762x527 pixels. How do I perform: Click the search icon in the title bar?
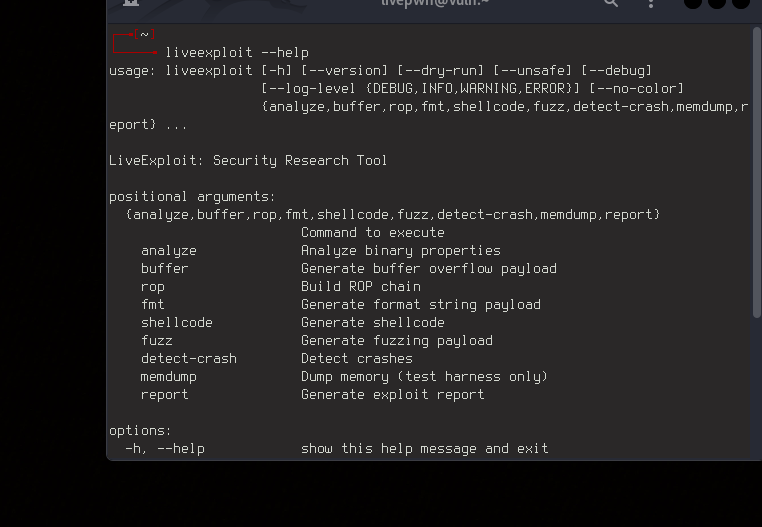coord(611,3)
